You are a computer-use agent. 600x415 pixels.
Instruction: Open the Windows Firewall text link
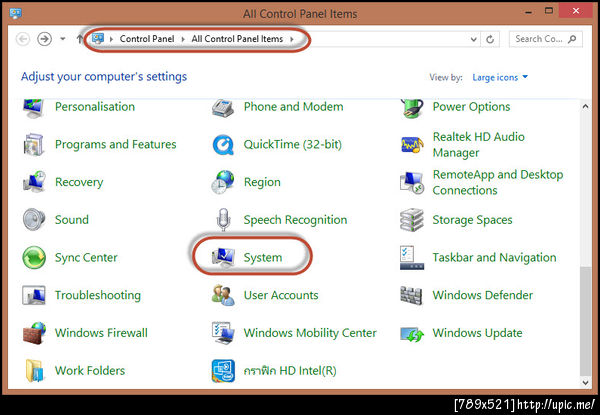(x=101, y=333)
